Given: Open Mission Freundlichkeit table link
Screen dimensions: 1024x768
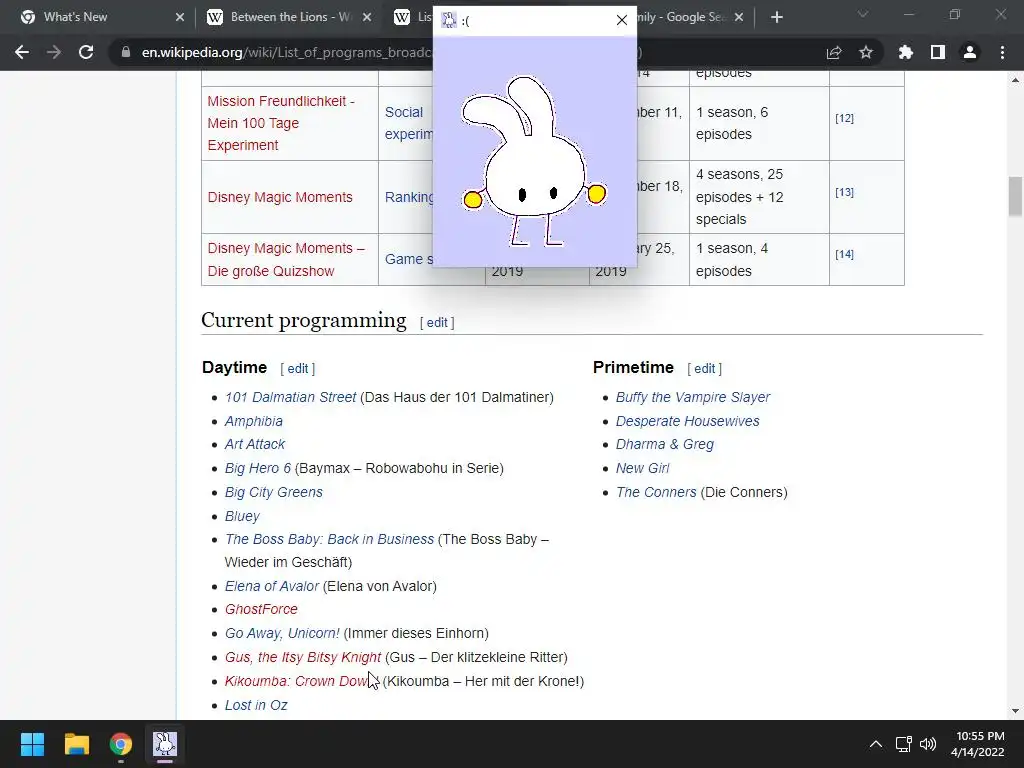Looking at the screenshot, I should coord(281,123).
